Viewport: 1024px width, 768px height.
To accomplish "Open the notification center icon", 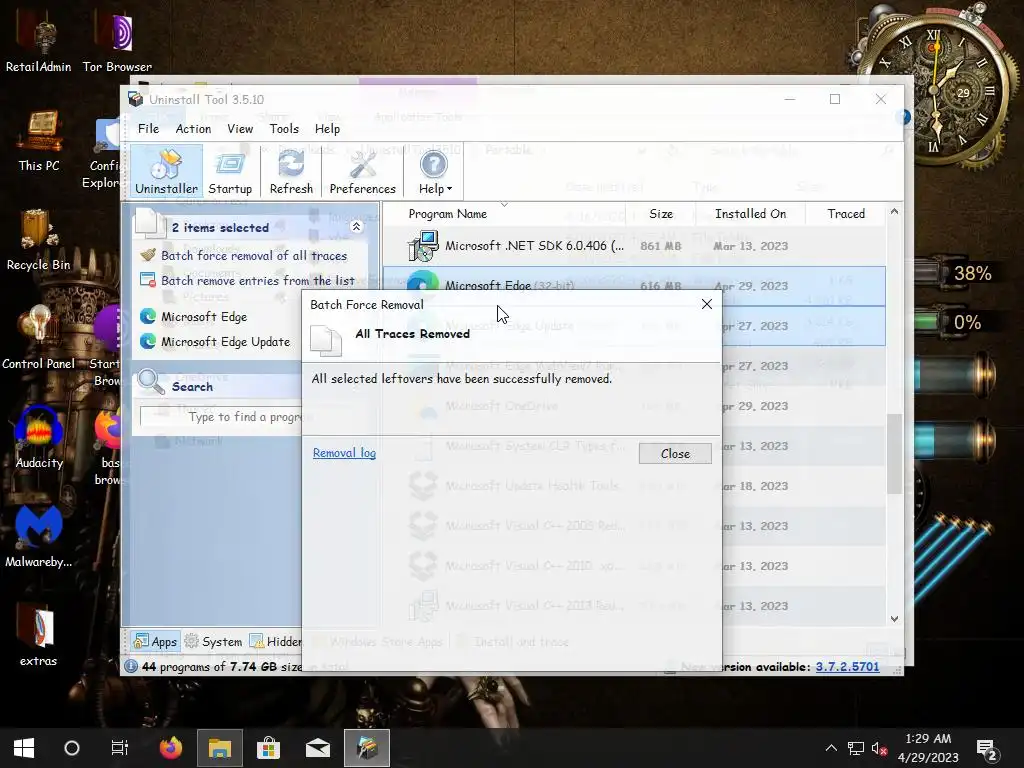I will point(986,749).
